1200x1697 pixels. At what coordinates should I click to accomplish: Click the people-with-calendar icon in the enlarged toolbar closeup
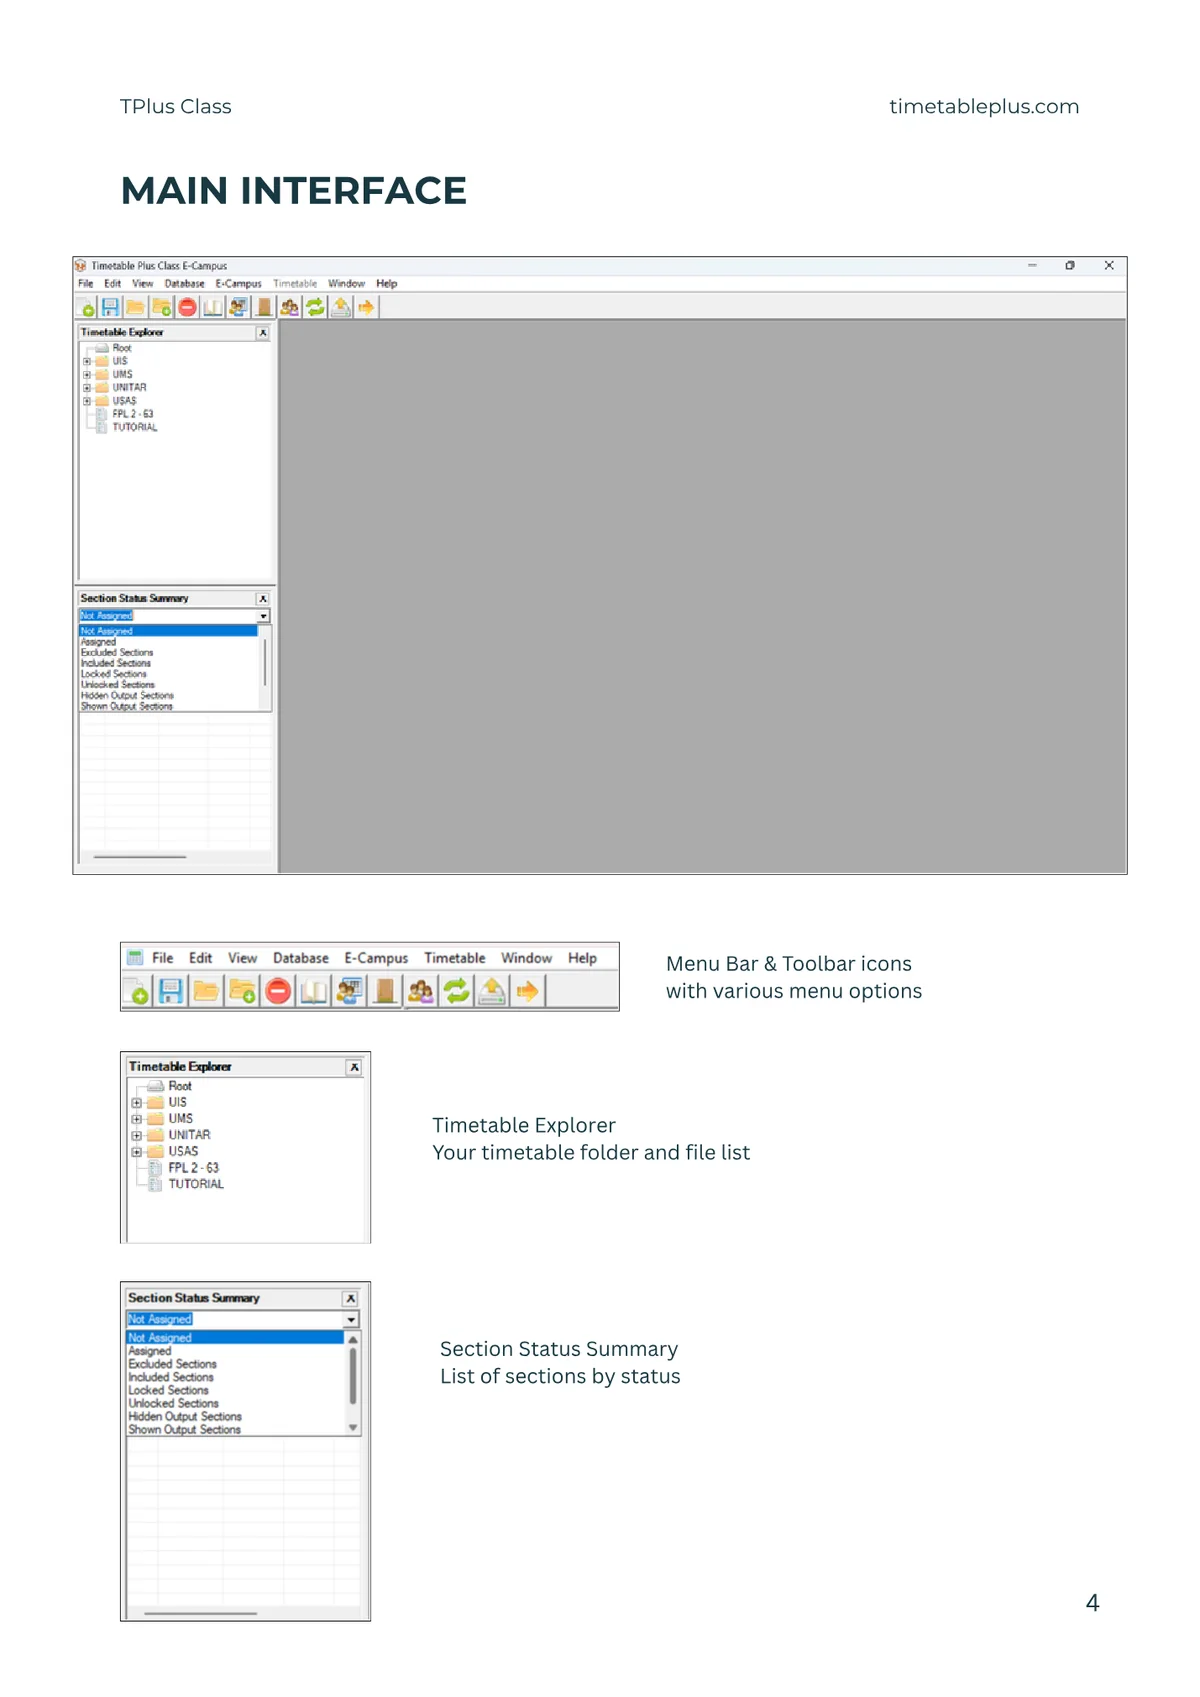click(x=349, y=991)
